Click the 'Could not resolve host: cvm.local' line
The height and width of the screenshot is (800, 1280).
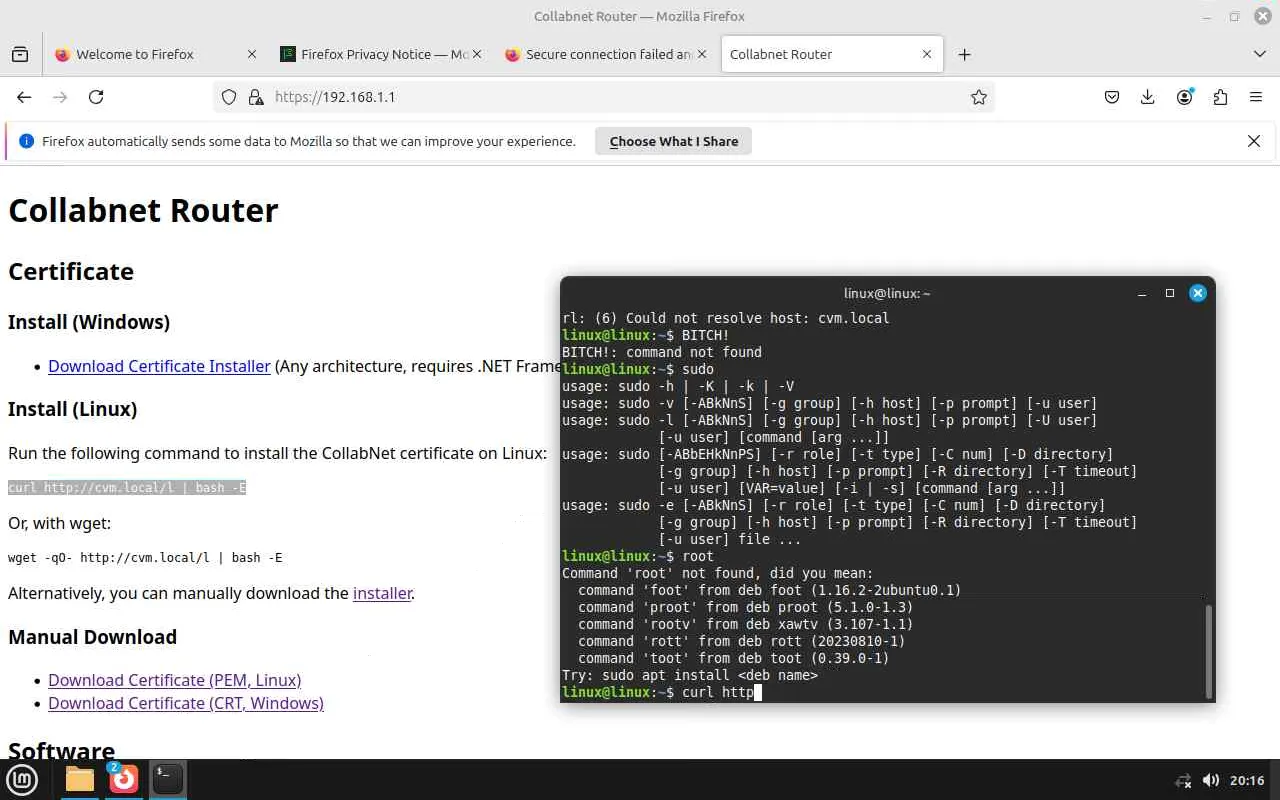pos(725,318)
